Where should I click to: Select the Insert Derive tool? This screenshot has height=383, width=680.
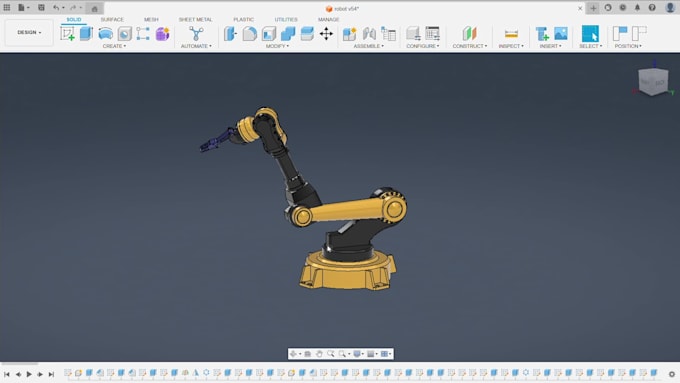click(542, 34)
